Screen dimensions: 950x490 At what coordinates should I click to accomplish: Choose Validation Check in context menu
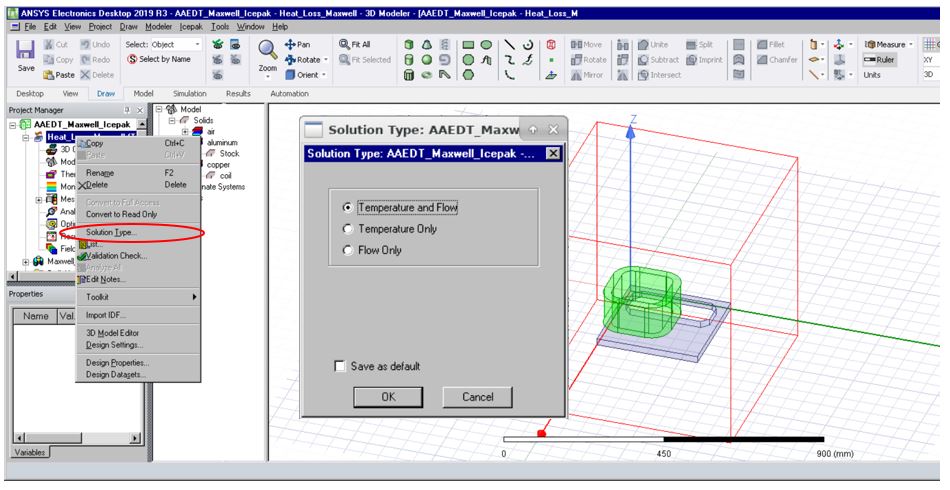point(138,256)
